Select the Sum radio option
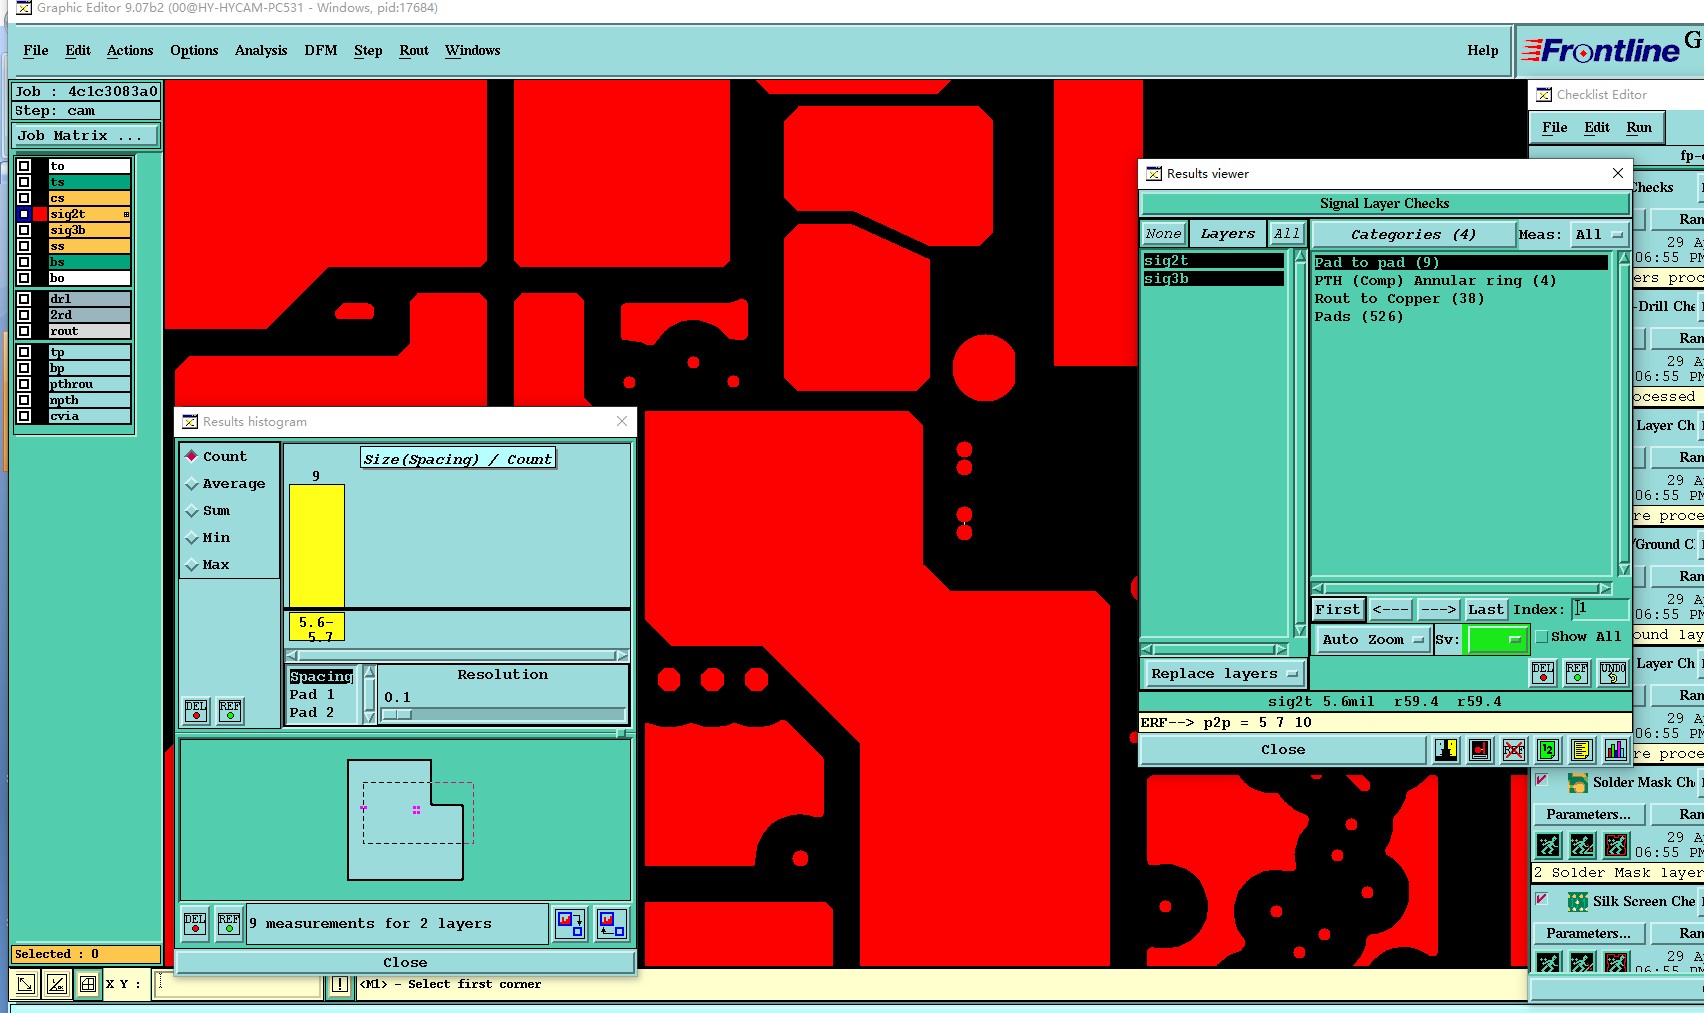 (192, 511)
